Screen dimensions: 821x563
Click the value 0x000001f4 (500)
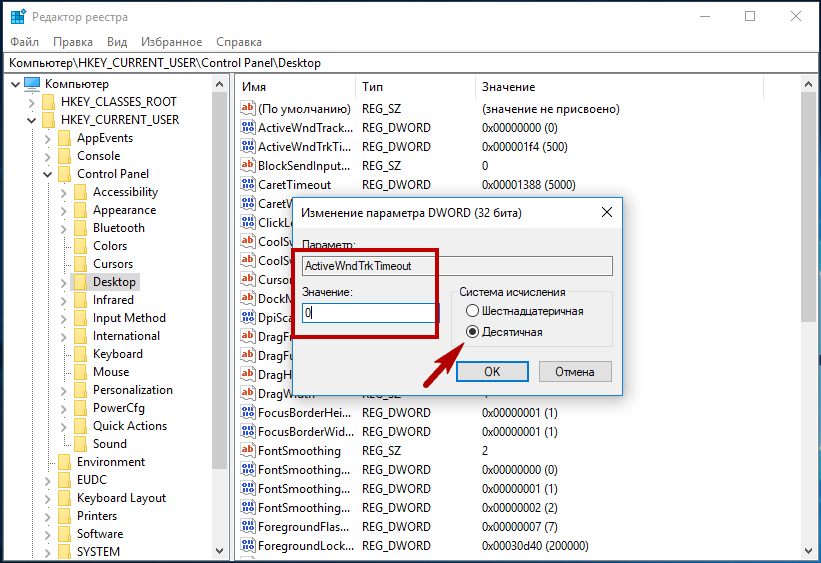coord(525,147)
